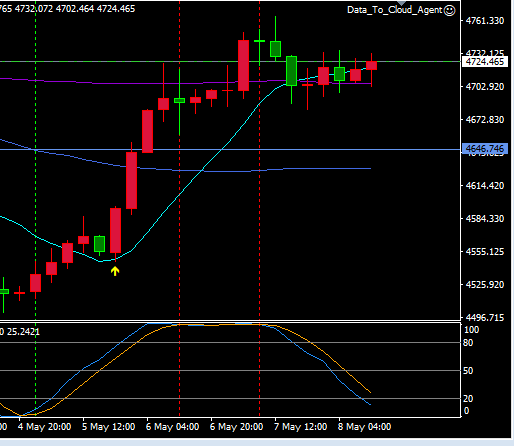Screen dimensions: 514x446
Task: Click the 4496.715 price scale value
Action: tap(485, 318)
